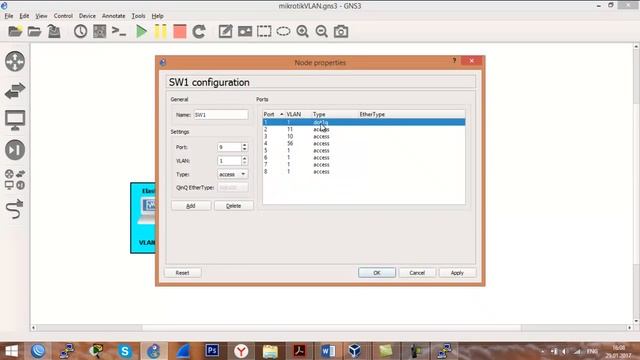Suspend all devices with yellow pause icon
The width and height of the screenshot is (640, 360).
pyautogui.click(x=160, y=31)
